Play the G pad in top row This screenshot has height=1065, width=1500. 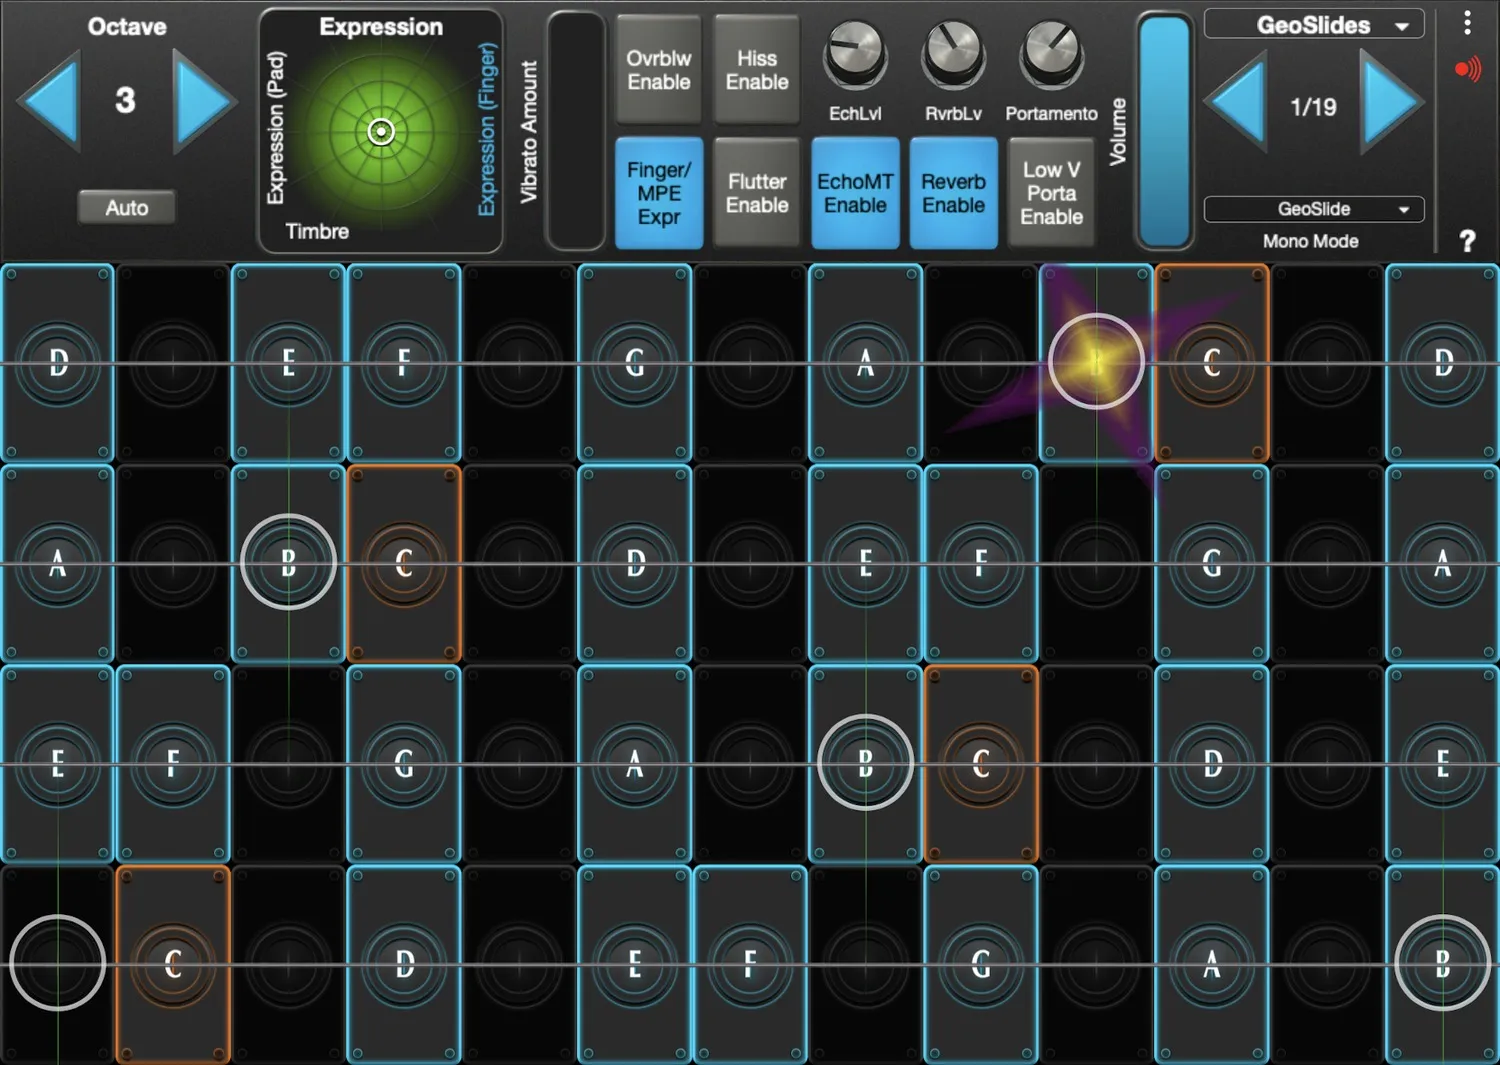coord(635,362)
